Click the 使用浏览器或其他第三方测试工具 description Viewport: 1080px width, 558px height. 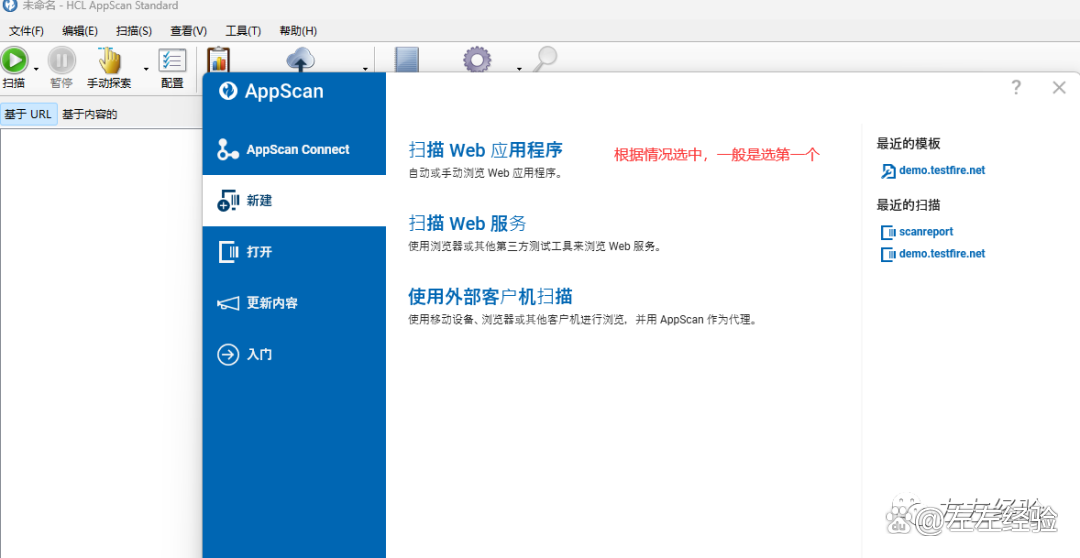pyautogui.click(x=535, y=247)
